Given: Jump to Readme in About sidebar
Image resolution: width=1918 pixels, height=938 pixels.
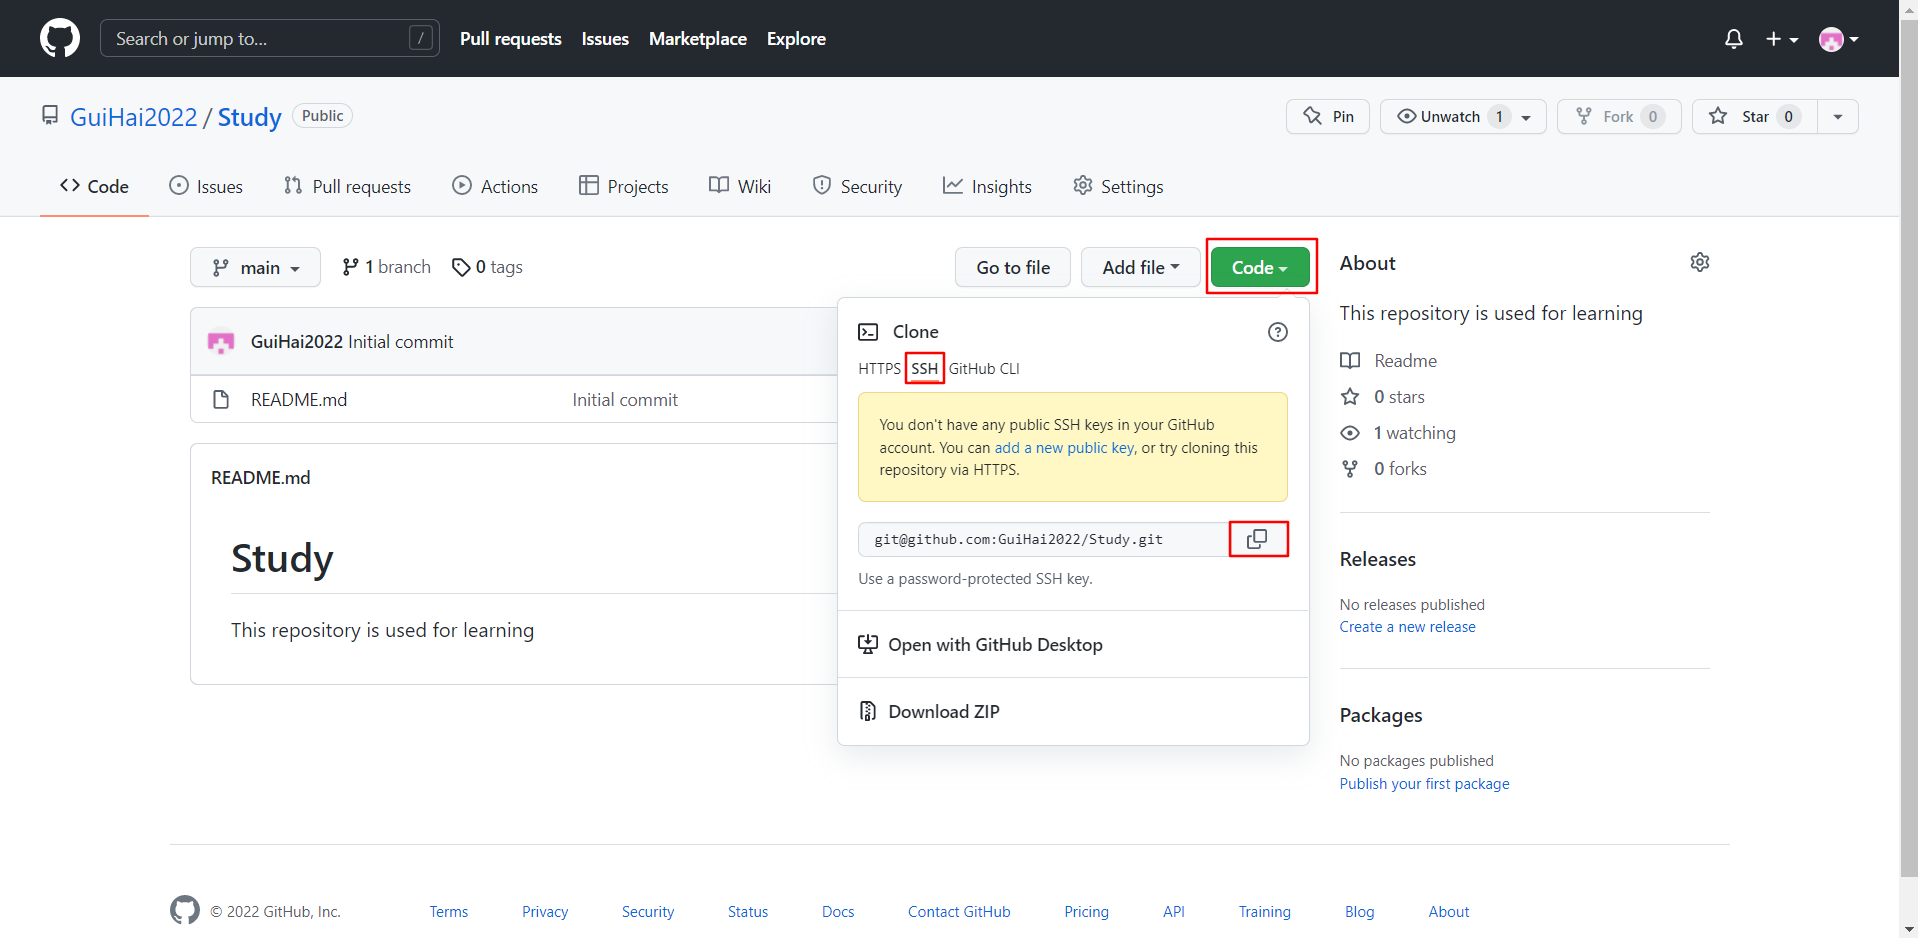Looking at the screenshot, I should pyautogui.click(x=1389, y=360).
